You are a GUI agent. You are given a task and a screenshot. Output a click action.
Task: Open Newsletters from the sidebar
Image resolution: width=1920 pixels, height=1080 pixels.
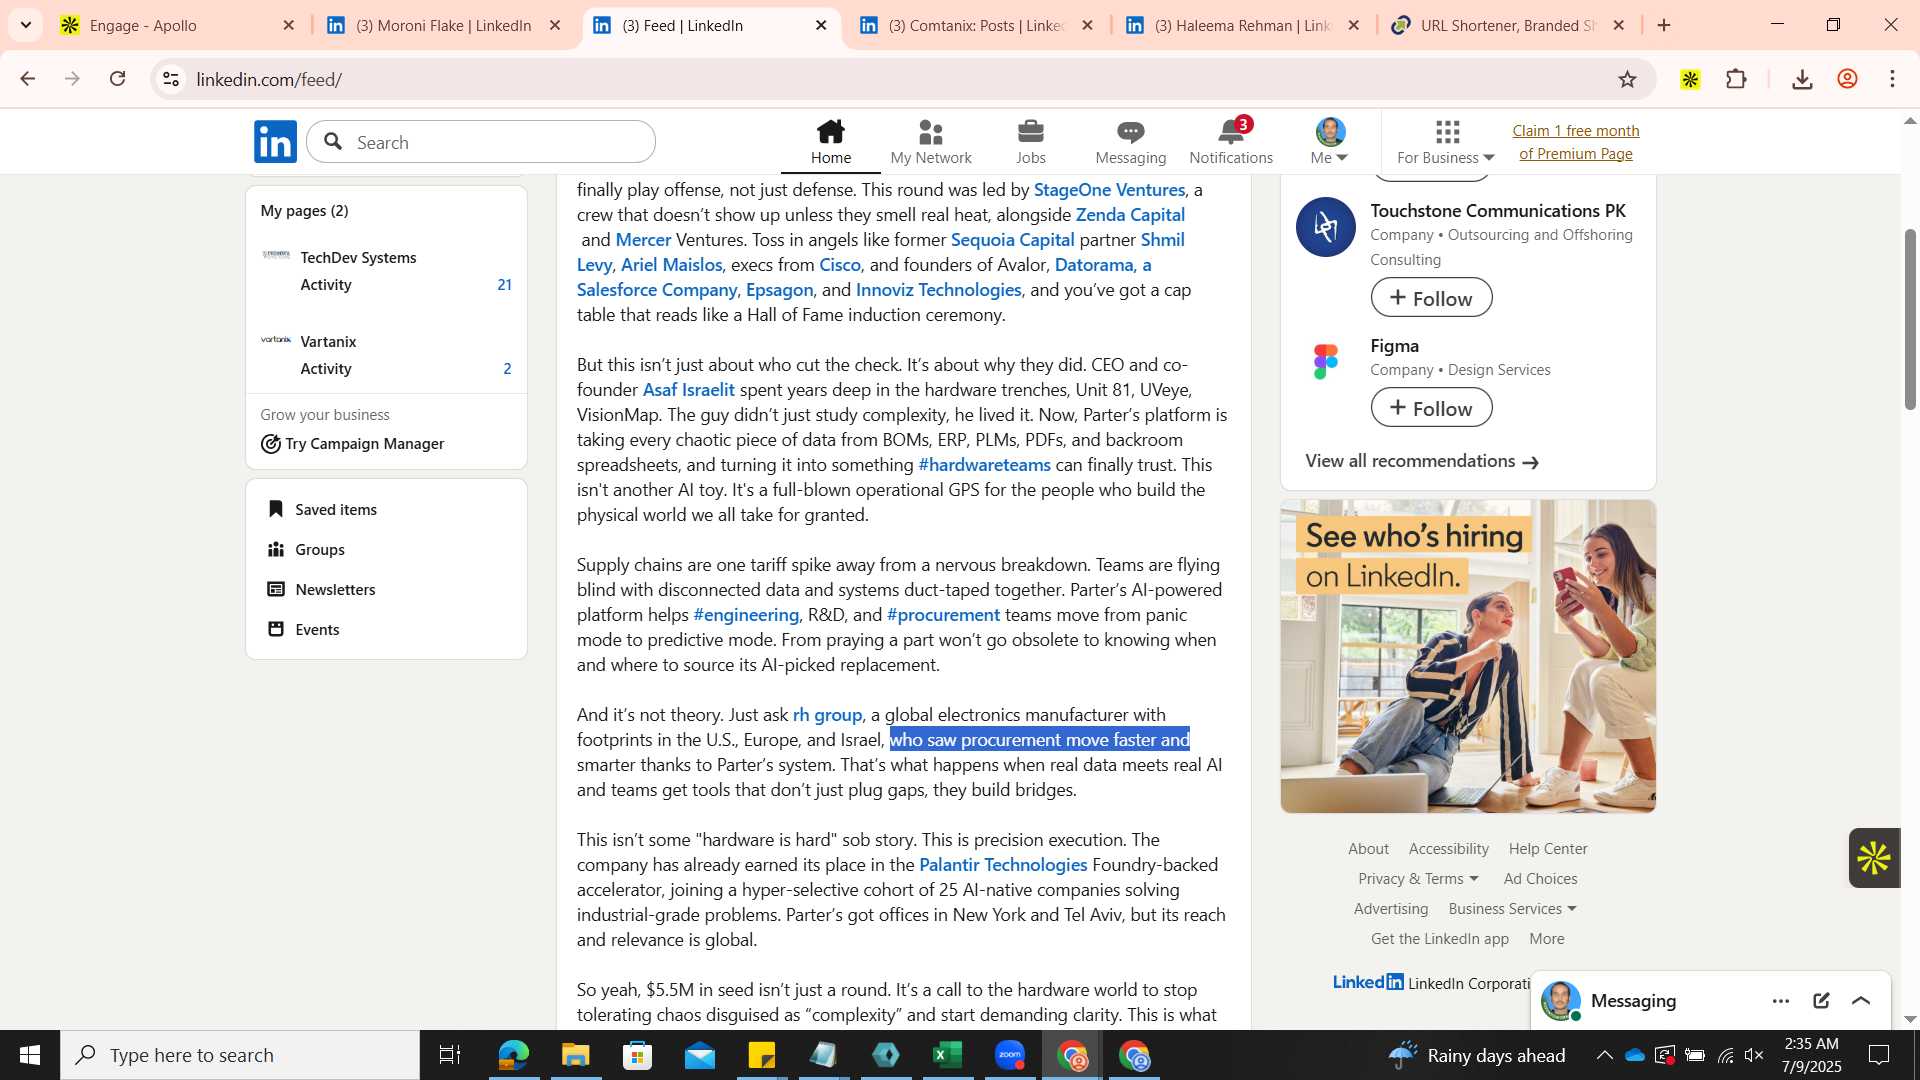click(x=321, y=589)
